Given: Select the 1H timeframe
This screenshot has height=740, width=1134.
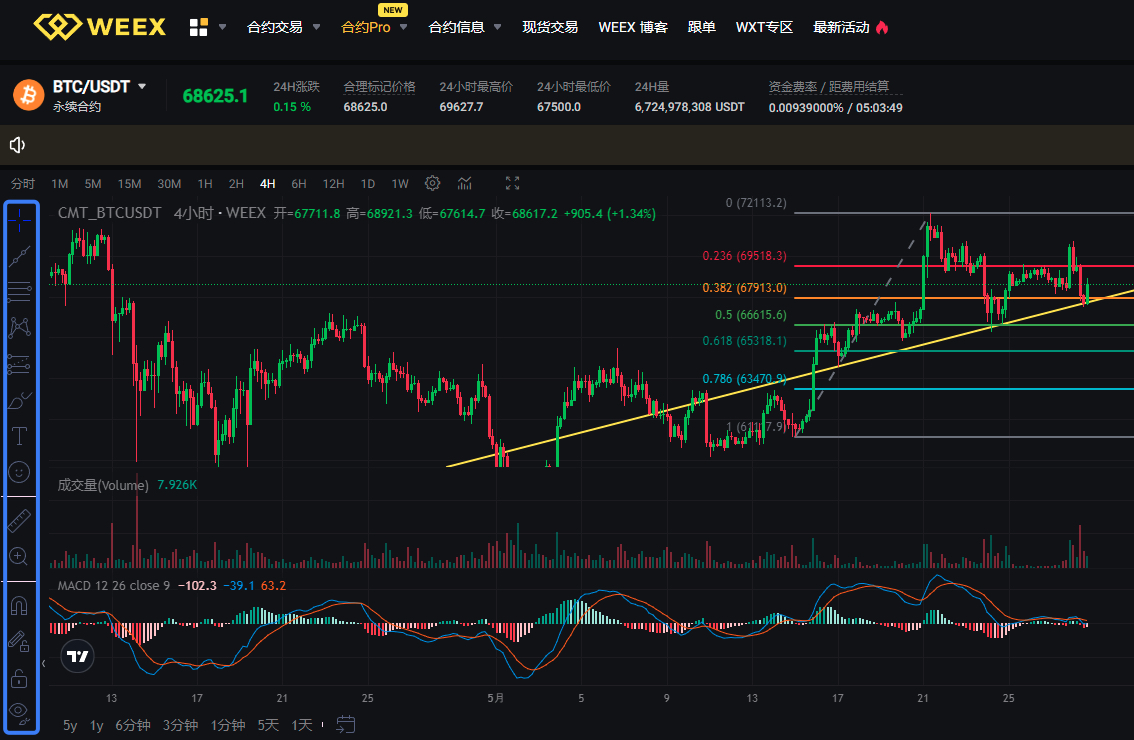Looking at the screenshot, I should pyautogui.click(x=205, y=184).
